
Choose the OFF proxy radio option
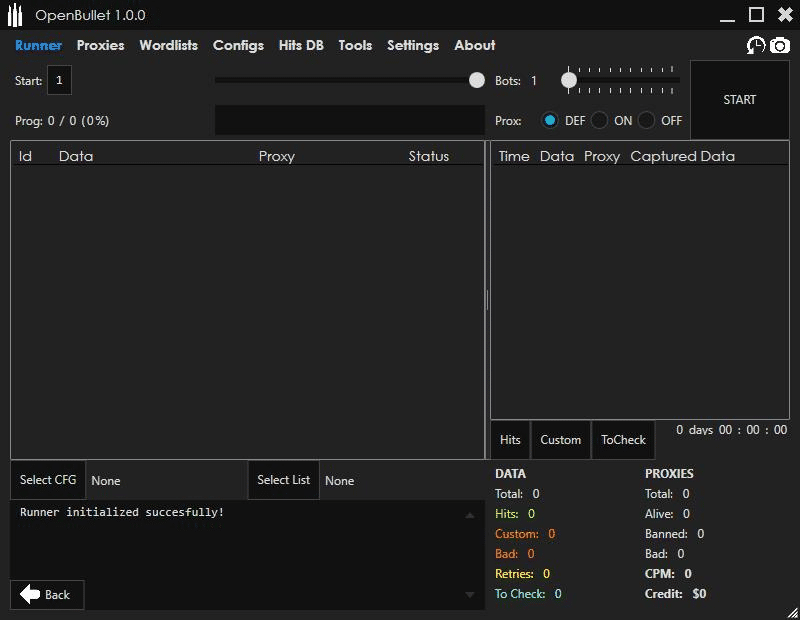(x=647, y=120)
